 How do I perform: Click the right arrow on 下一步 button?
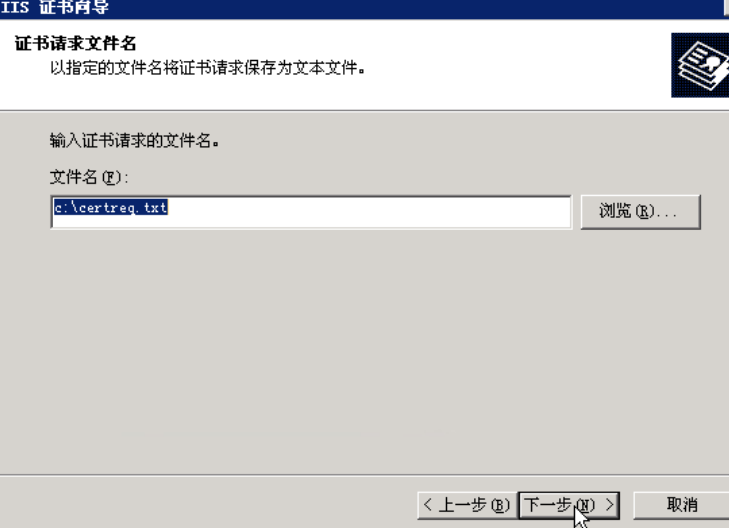point(610,504)
